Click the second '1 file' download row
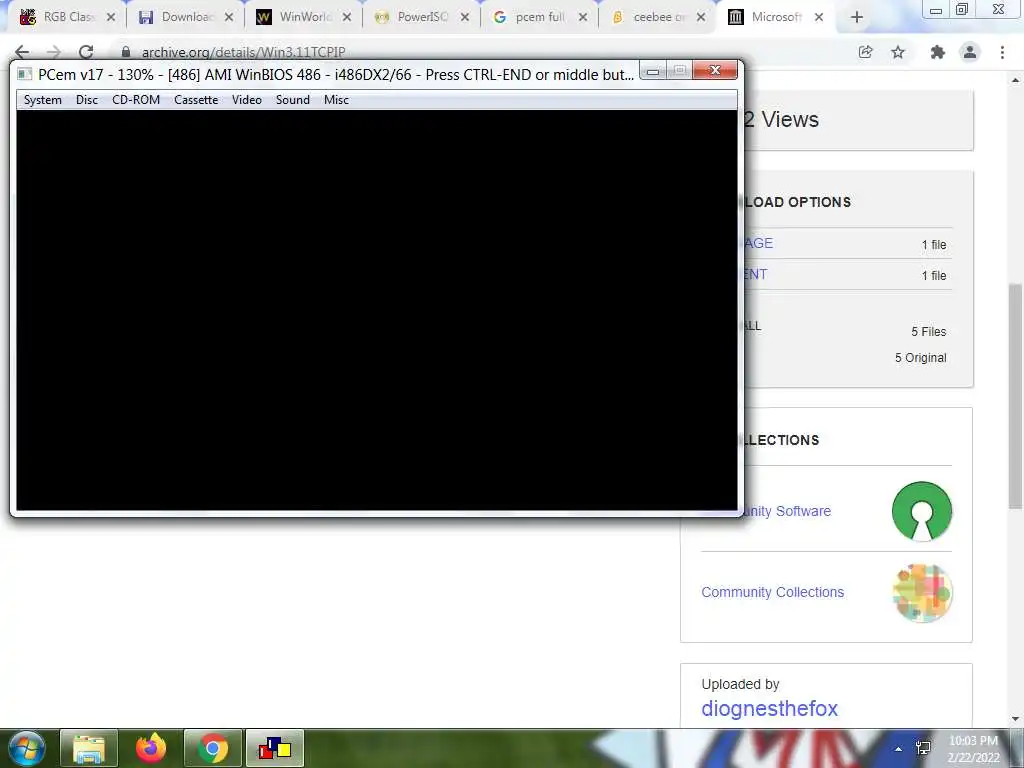Viewport: 1024px width, 768px height. pyautogui.click(x=934, y=276)
